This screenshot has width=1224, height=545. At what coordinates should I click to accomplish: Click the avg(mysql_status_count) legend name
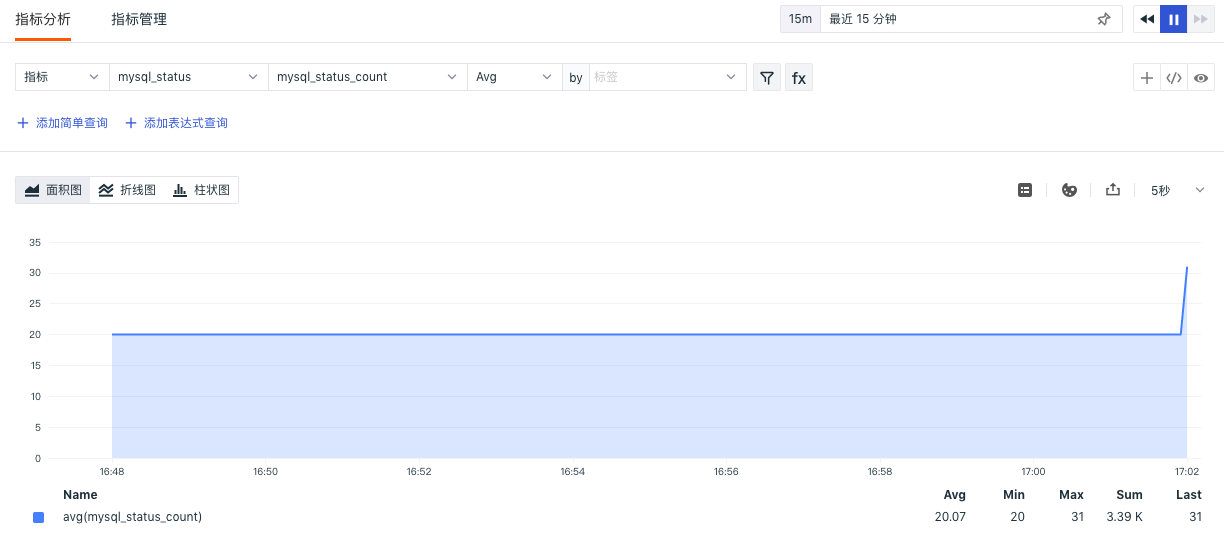tap(132, 517)
